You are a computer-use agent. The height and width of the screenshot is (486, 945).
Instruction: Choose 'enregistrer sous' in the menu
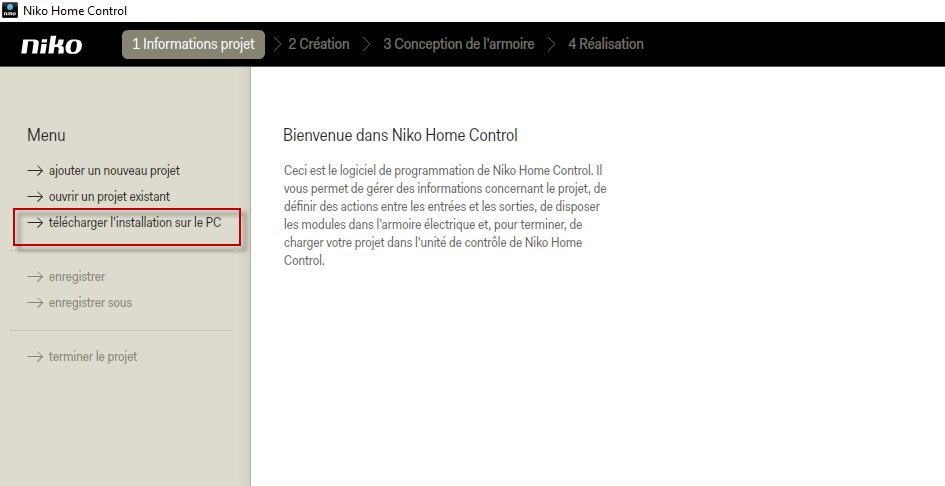[90, 303]
